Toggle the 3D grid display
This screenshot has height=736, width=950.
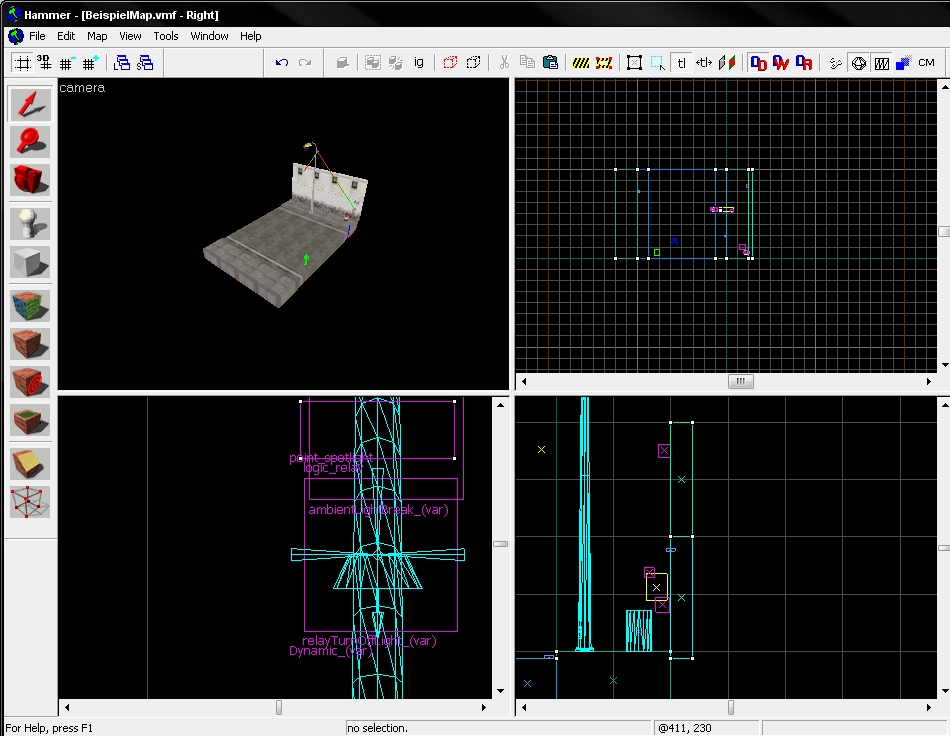click(x=44, y=63)
